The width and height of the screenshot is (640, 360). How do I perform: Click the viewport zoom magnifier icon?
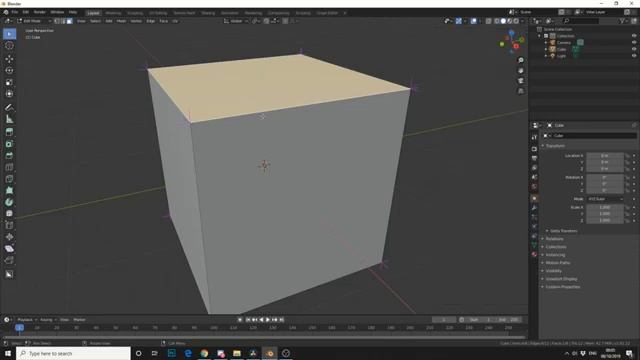[x=521, y=60]
